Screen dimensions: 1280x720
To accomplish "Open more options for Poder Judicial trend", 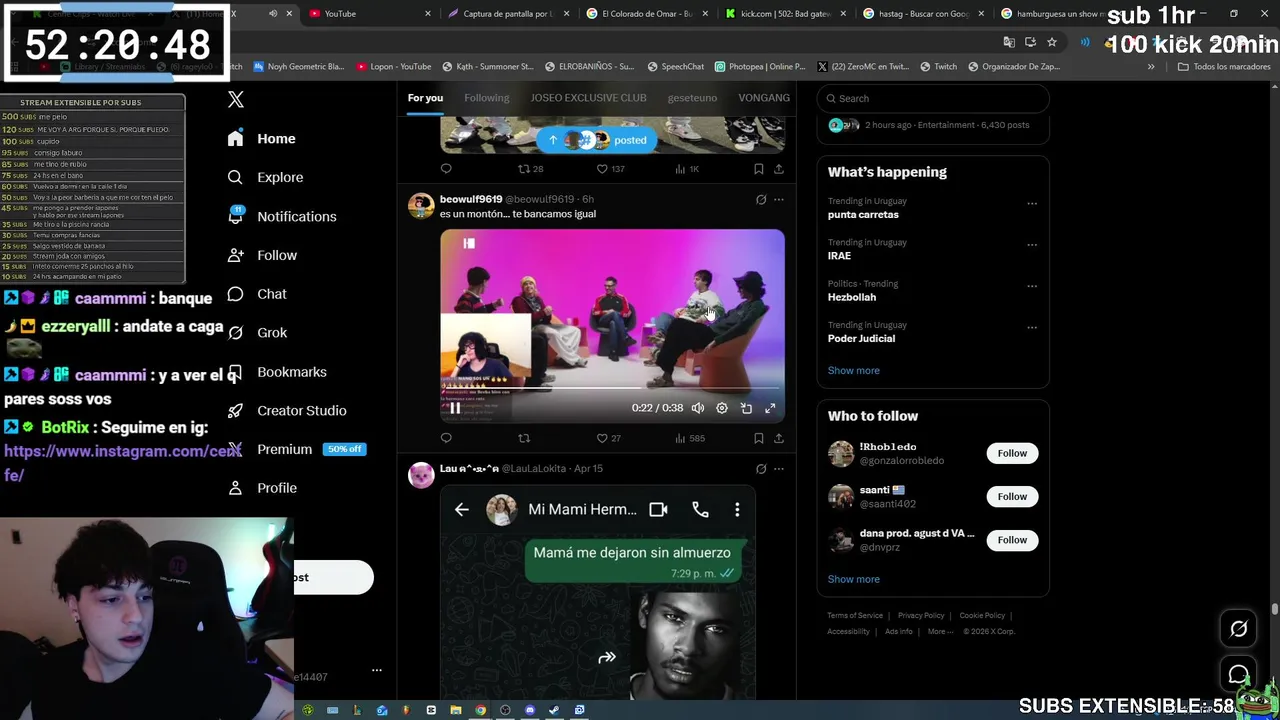I will 1032,328.
